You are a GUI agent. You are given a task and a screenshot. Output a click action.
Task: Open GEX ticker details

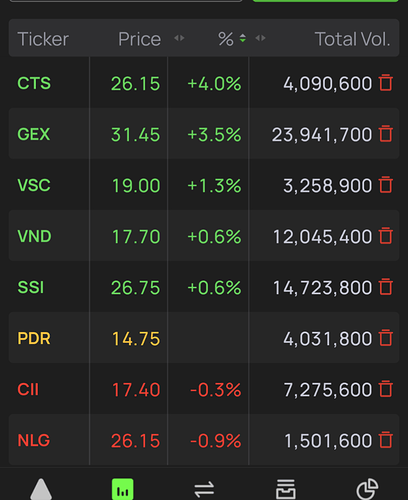coord(34,134)
